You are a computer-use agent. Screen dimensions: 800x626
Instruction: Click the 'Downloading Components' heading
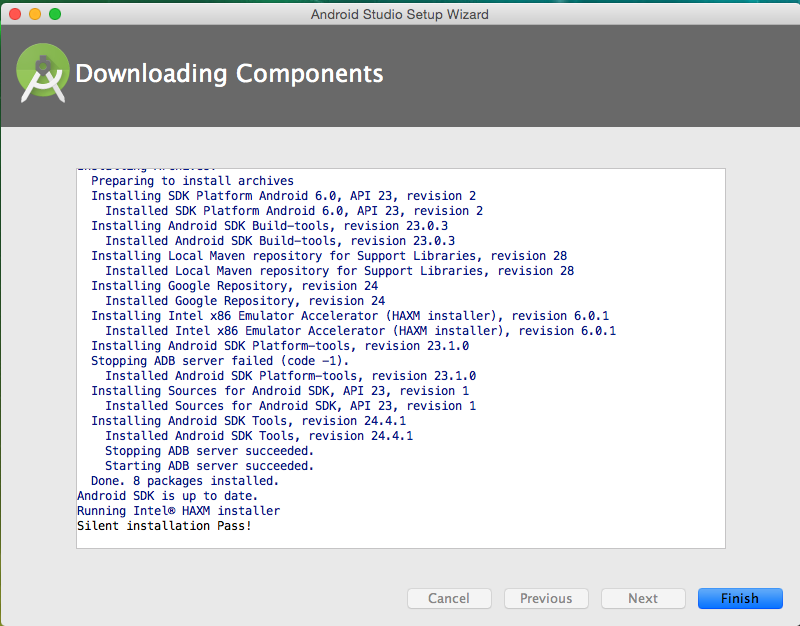point(229,73)
